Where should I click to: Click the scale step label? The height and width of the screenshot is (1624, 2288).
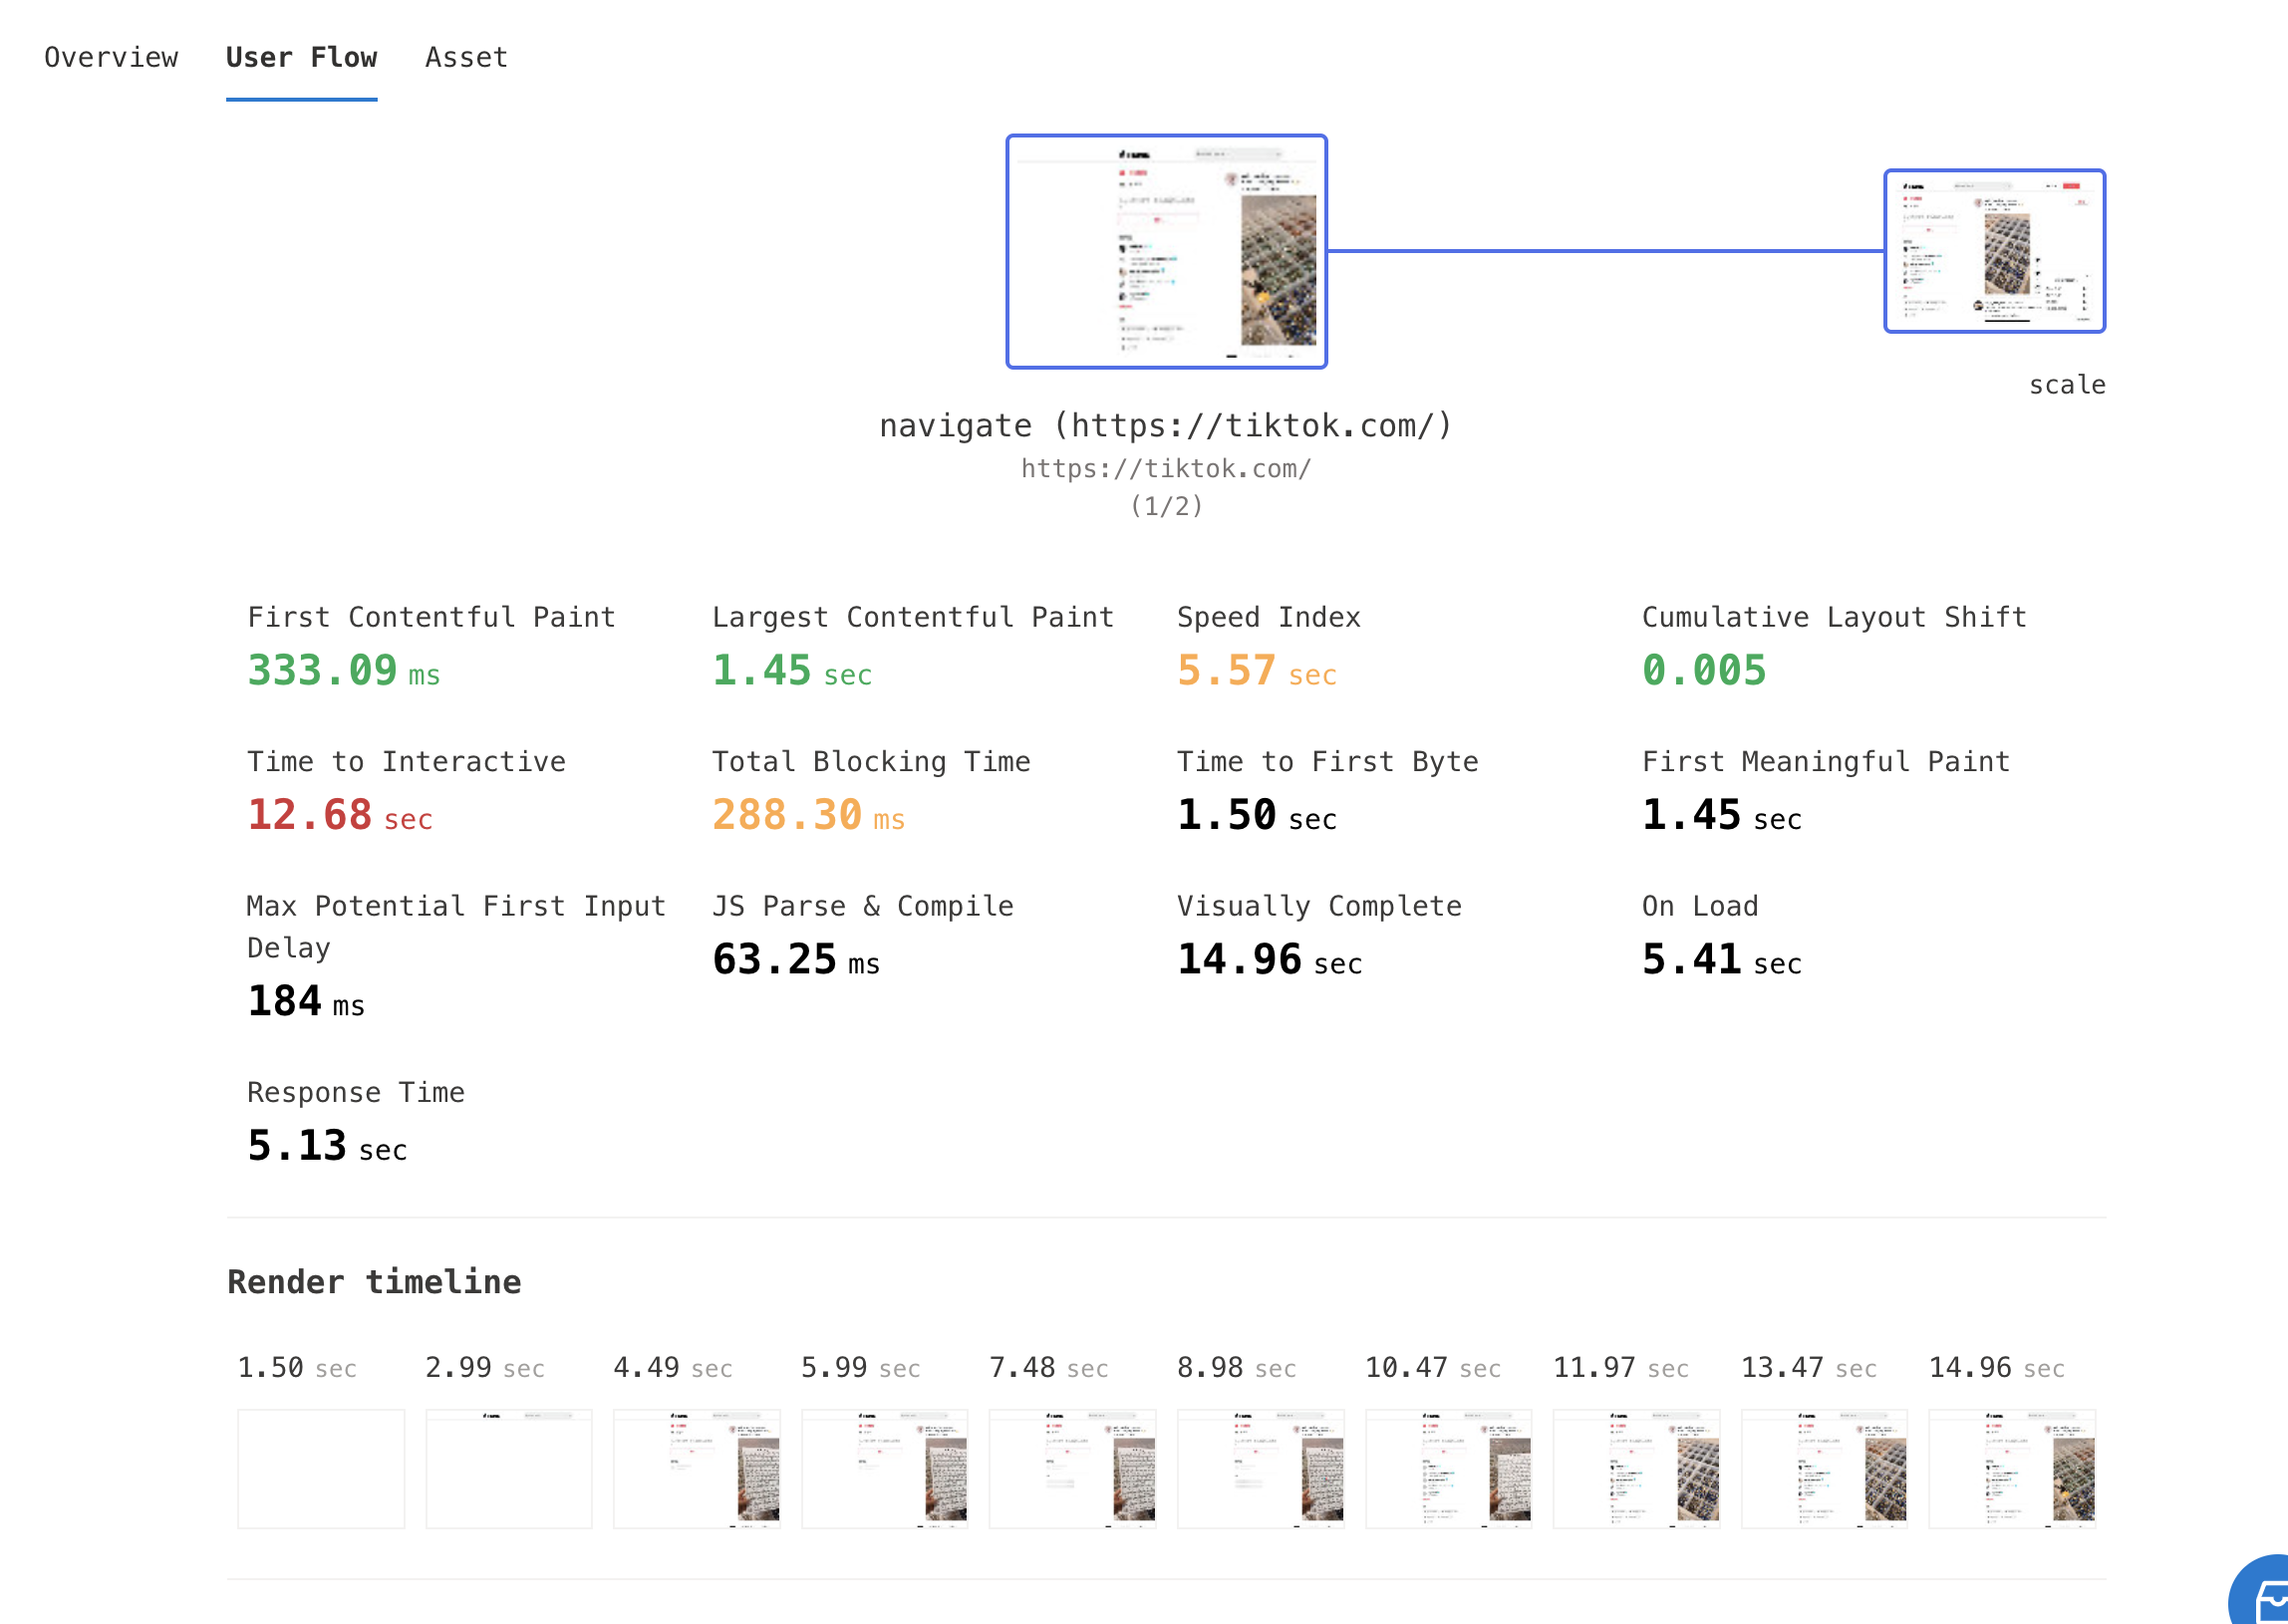pos(2066,385)
